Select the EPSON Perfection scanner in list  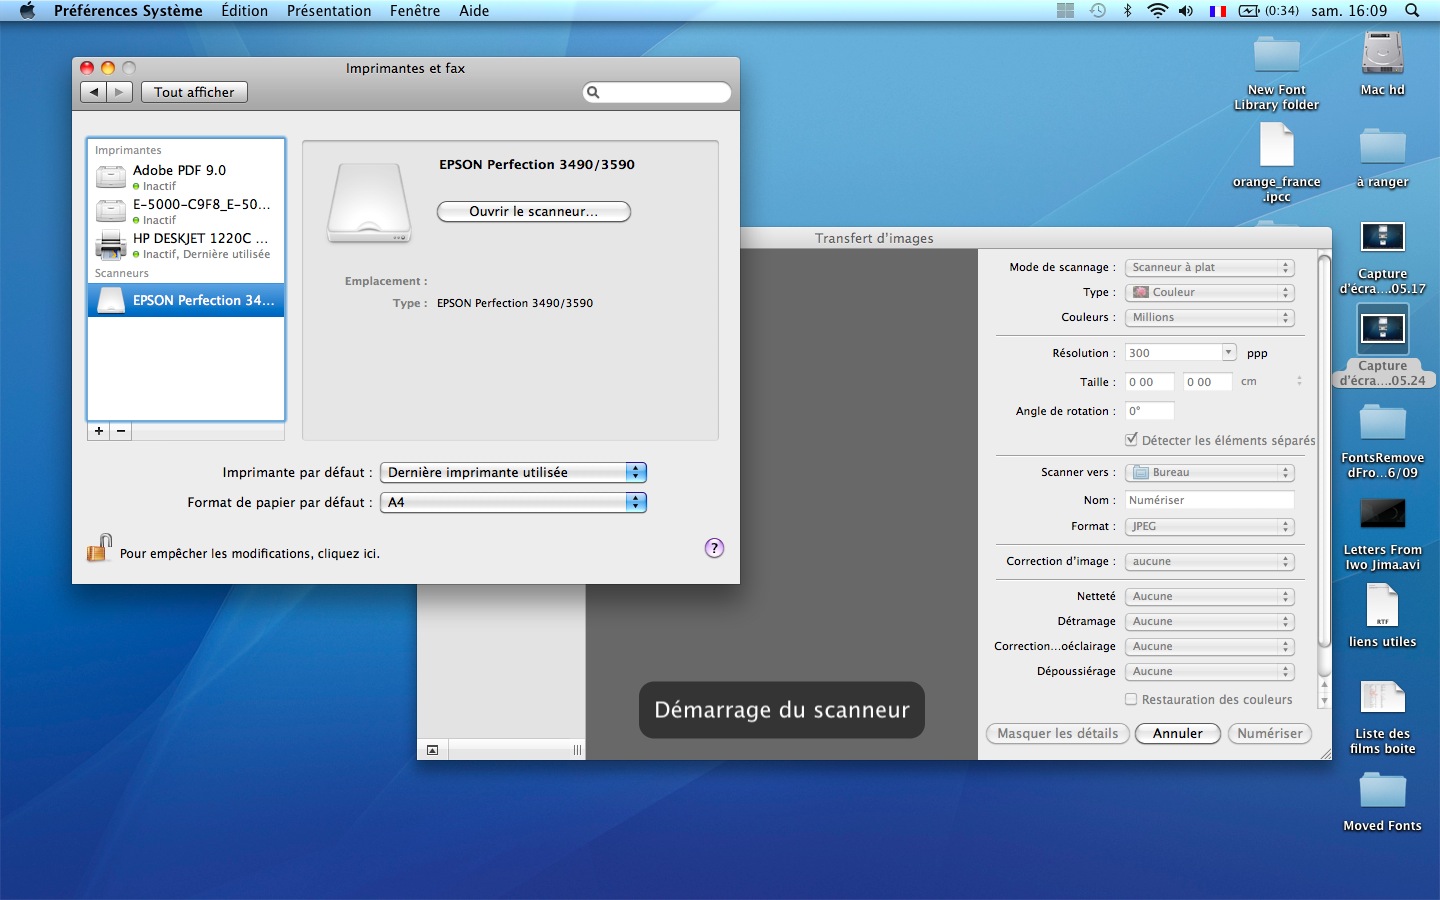(x=186, y=300)
